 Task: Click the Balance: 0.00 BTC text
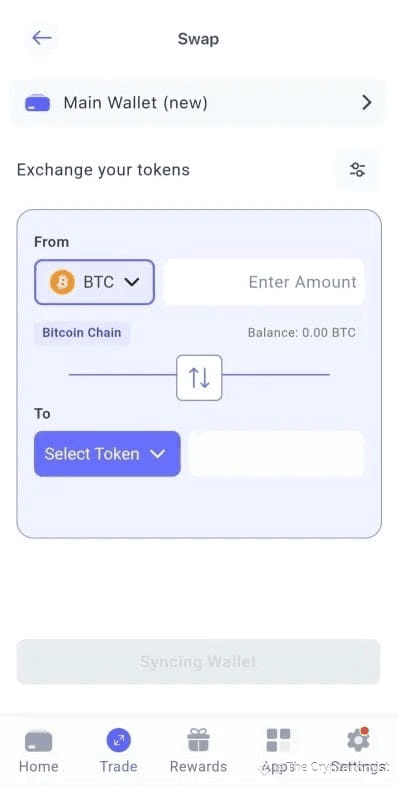301,333
